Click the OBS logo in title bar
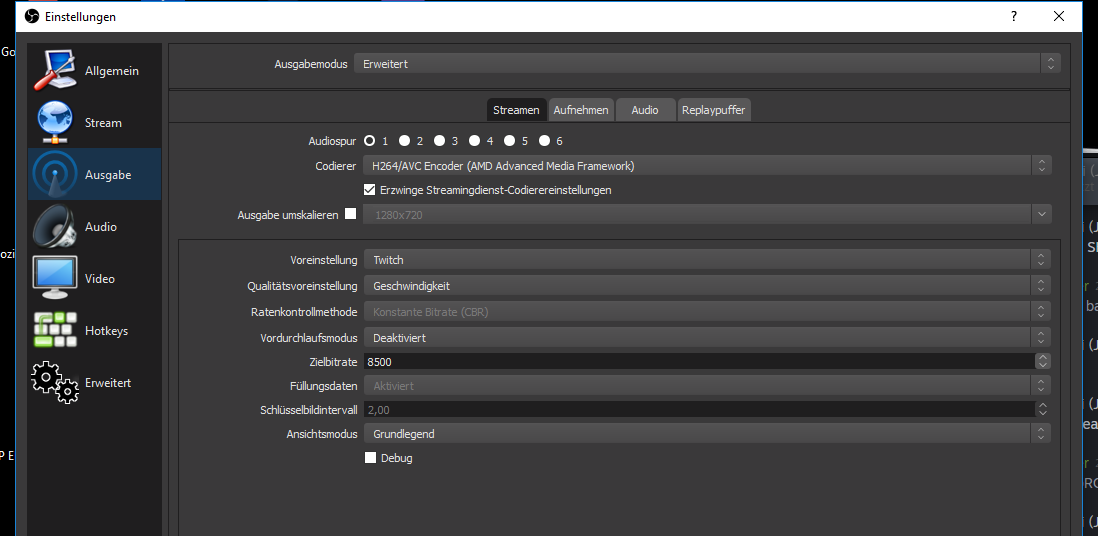This screenshot has width=1098, height=536. 32,17
